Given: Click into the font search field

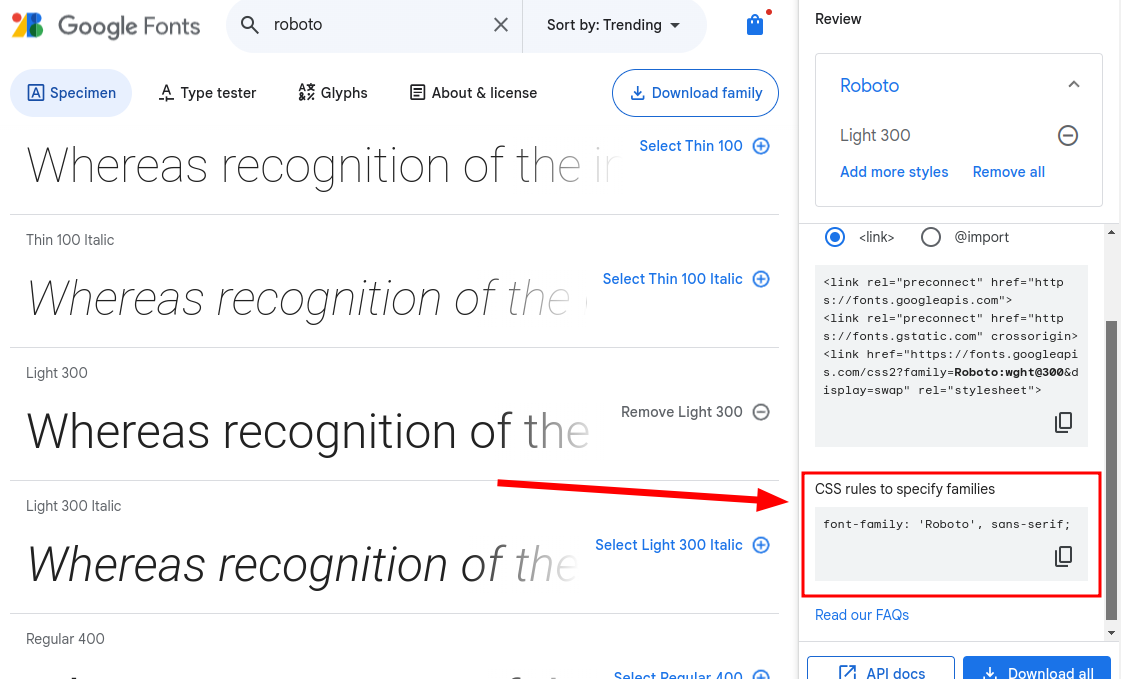Looking at the screenshot, I should 380,25.
